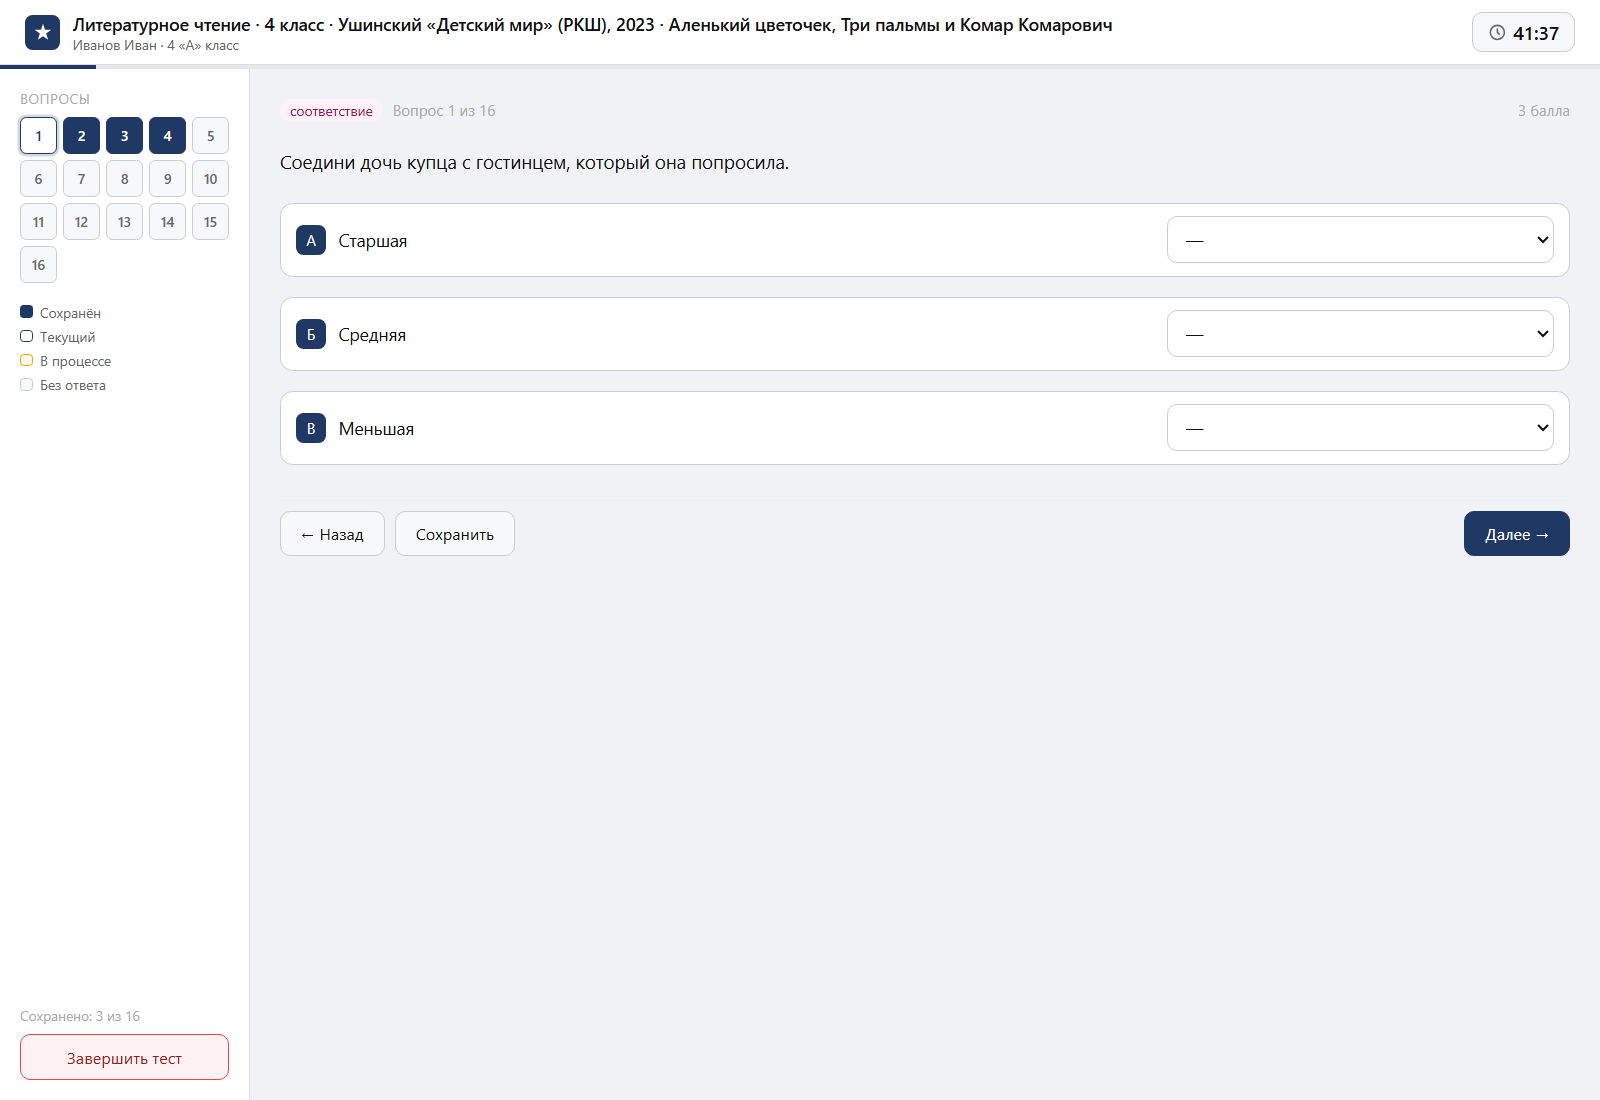Click the clock timer showing 41:37
The image size is (1600, 1100).
1523,32
